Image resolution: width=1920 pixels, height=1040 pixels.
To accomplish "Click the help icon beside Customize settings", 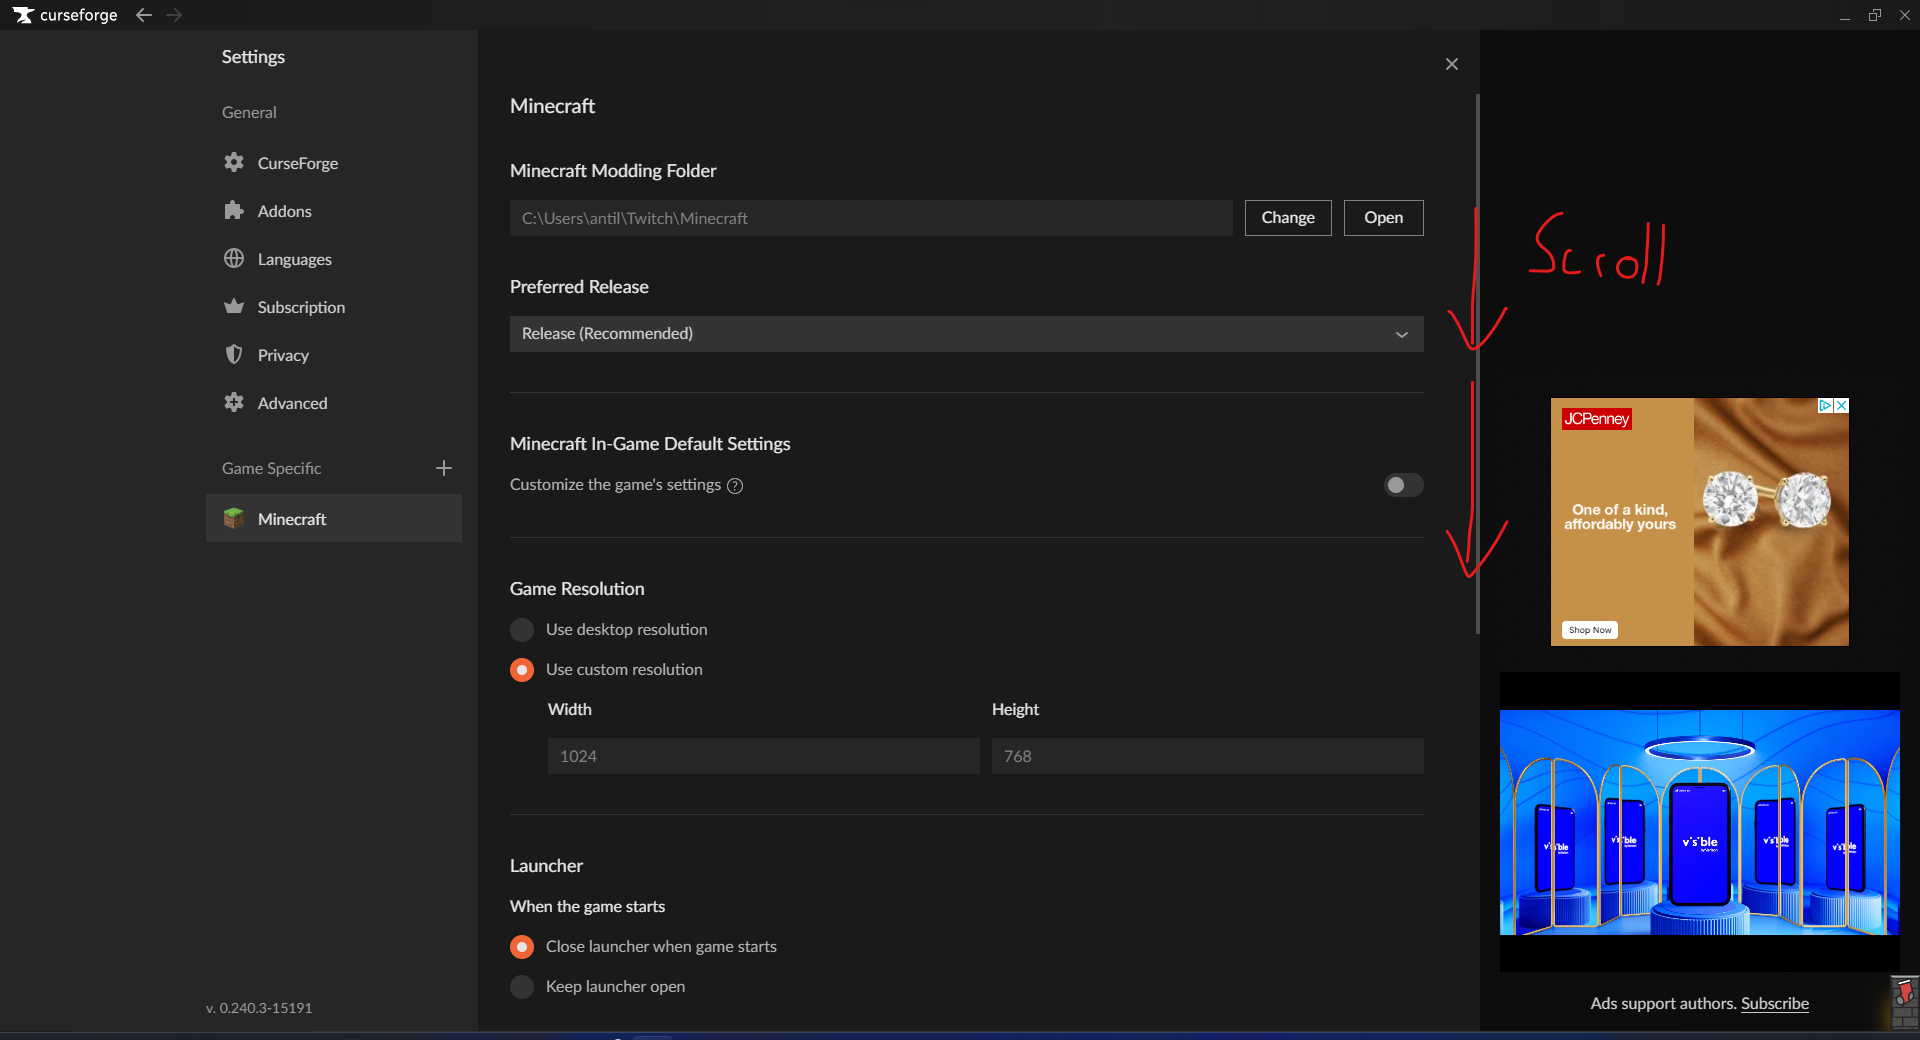I will tap(735, 486).
